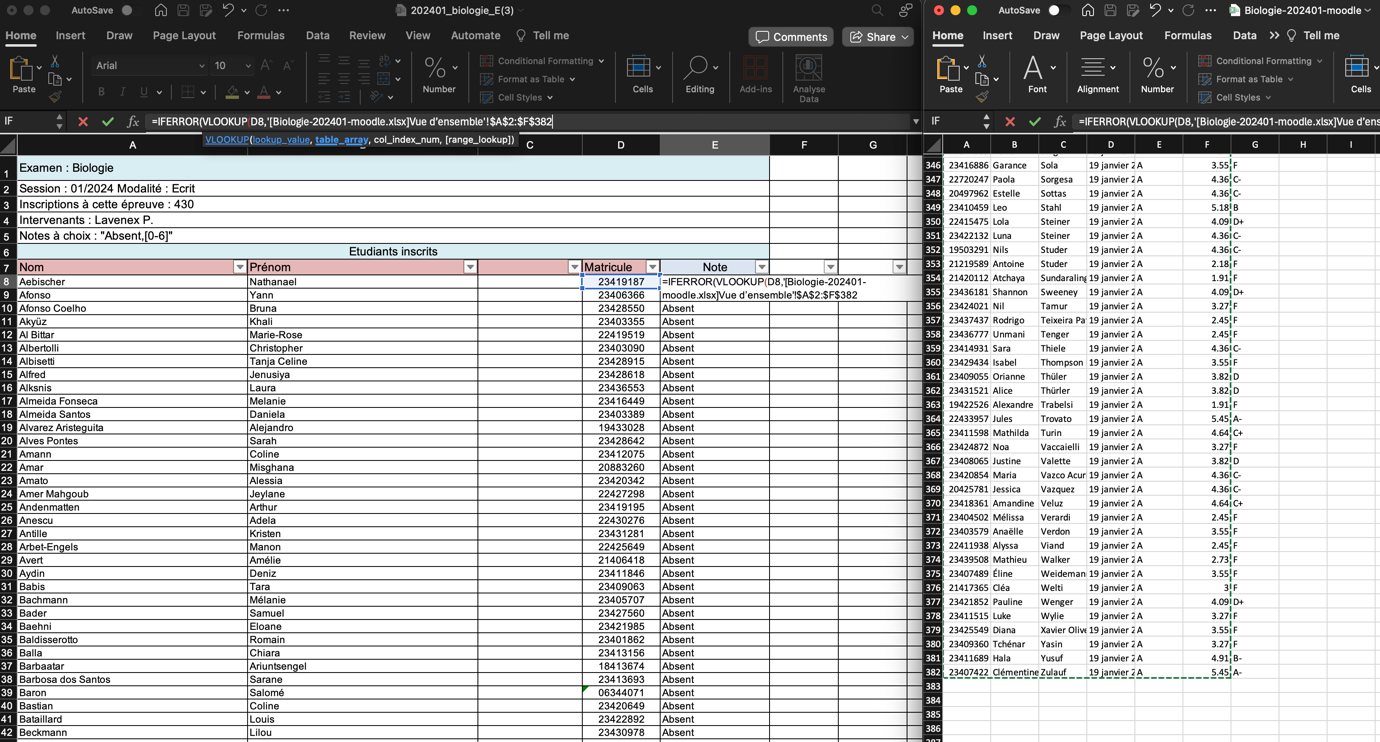
Task: Switch to the Formulas ribbon tab
Action: click(x=261, y=35)
